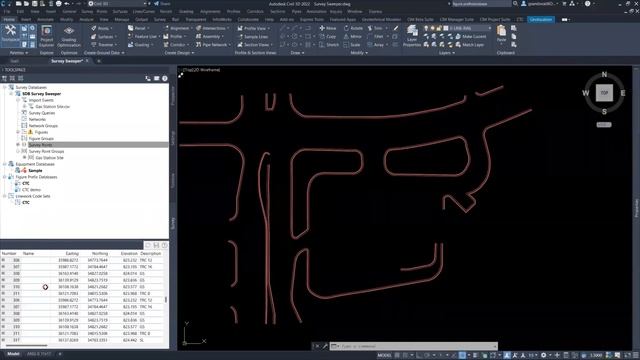Click the Erase pencil icon in Modify panel

[x=396, y=28]
